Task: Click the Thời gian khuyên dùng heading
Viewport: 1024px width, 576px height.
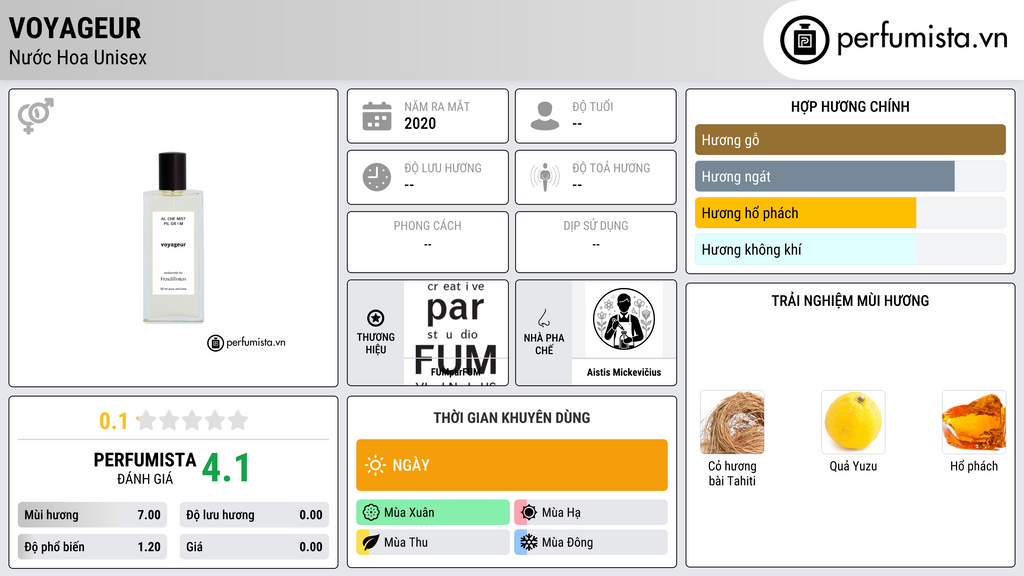Action: (512, 418)
